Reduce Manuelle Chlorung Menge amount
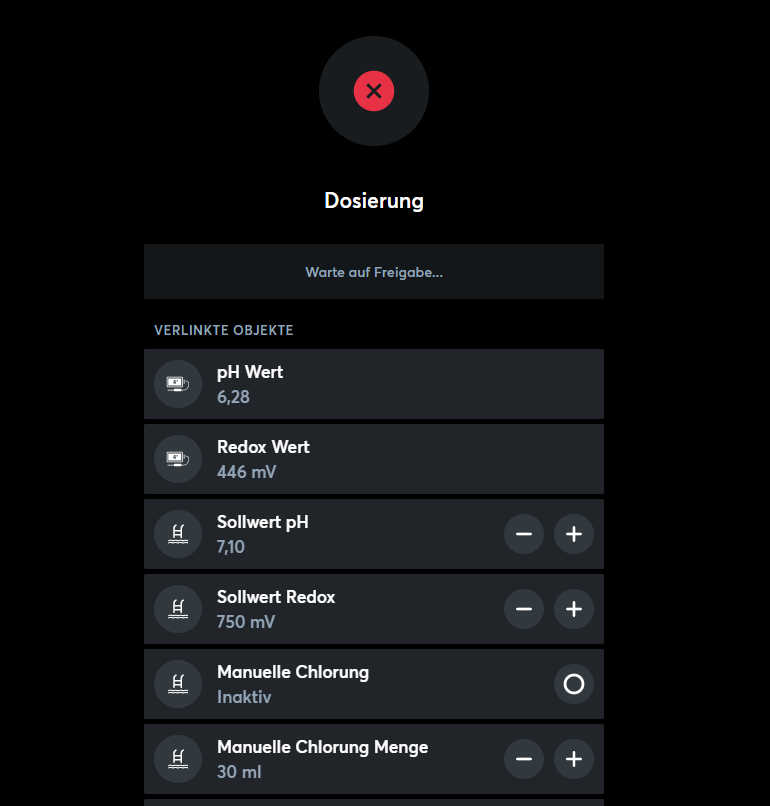 [524, 759]
